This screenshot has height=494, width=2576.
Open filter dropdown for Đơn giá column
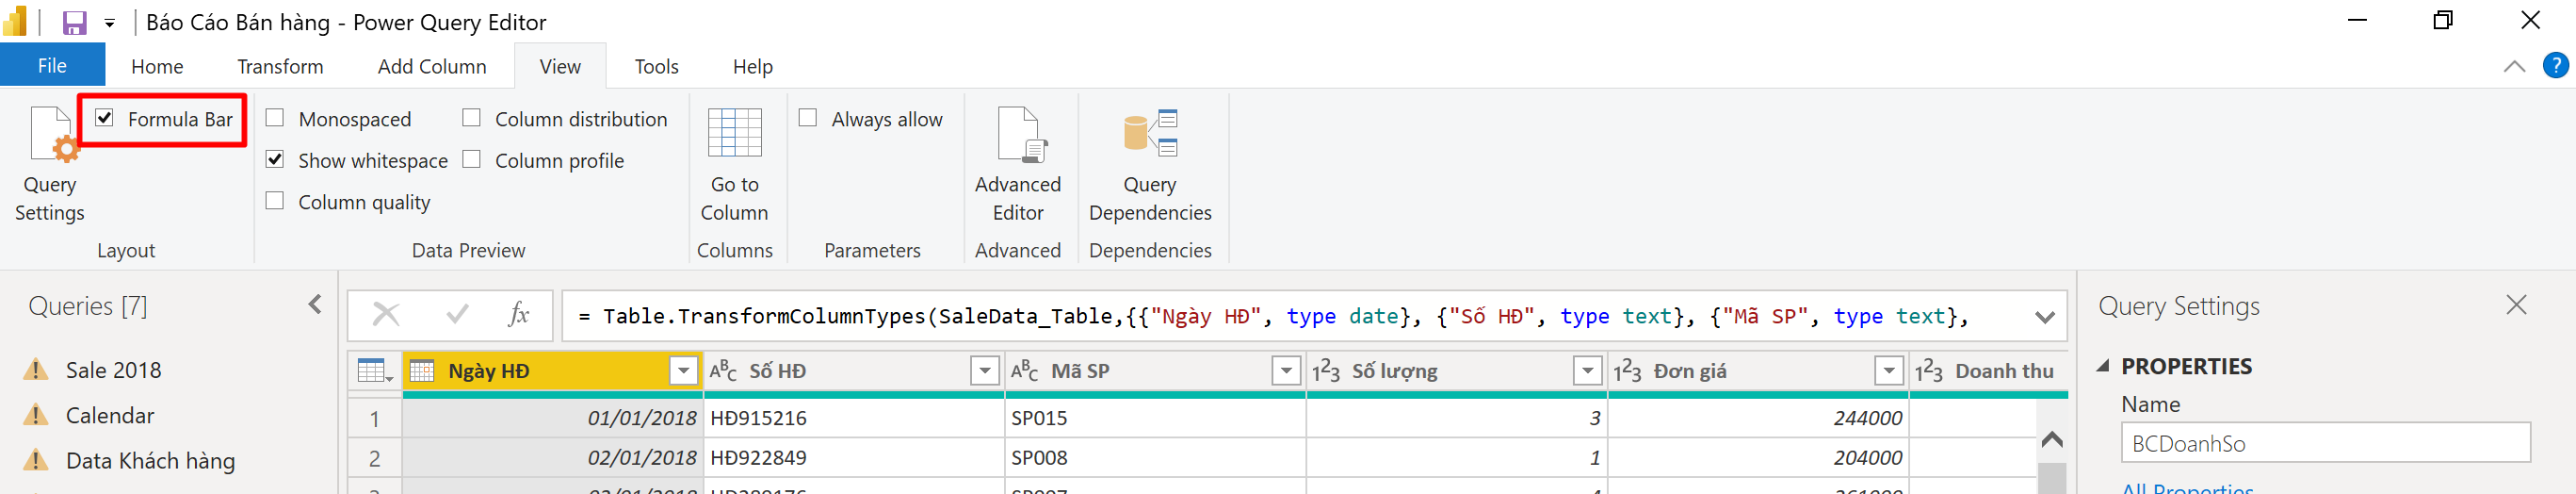(1889, 371)
